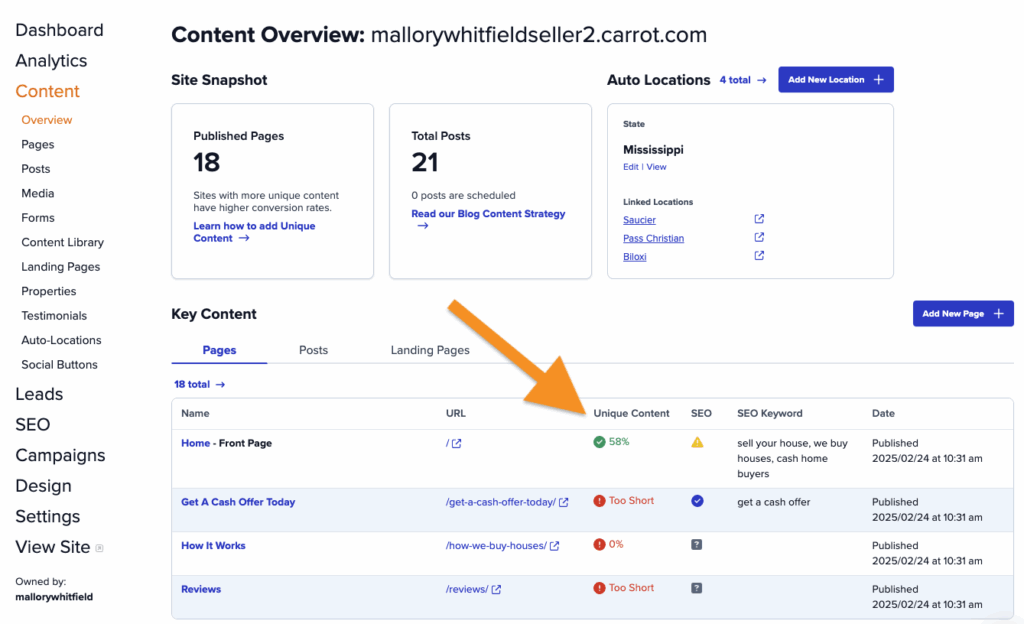Click red alert icon in Reviews row
Viewport: 1024px width, 624px height.
[599, 588]
